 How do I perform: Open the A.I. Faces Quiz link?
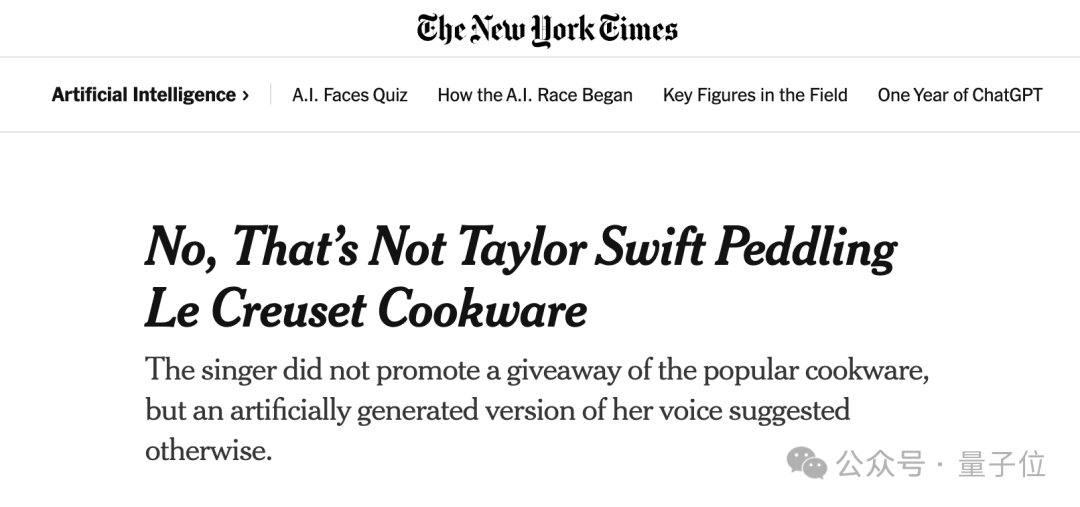click(x=350, y=95)
